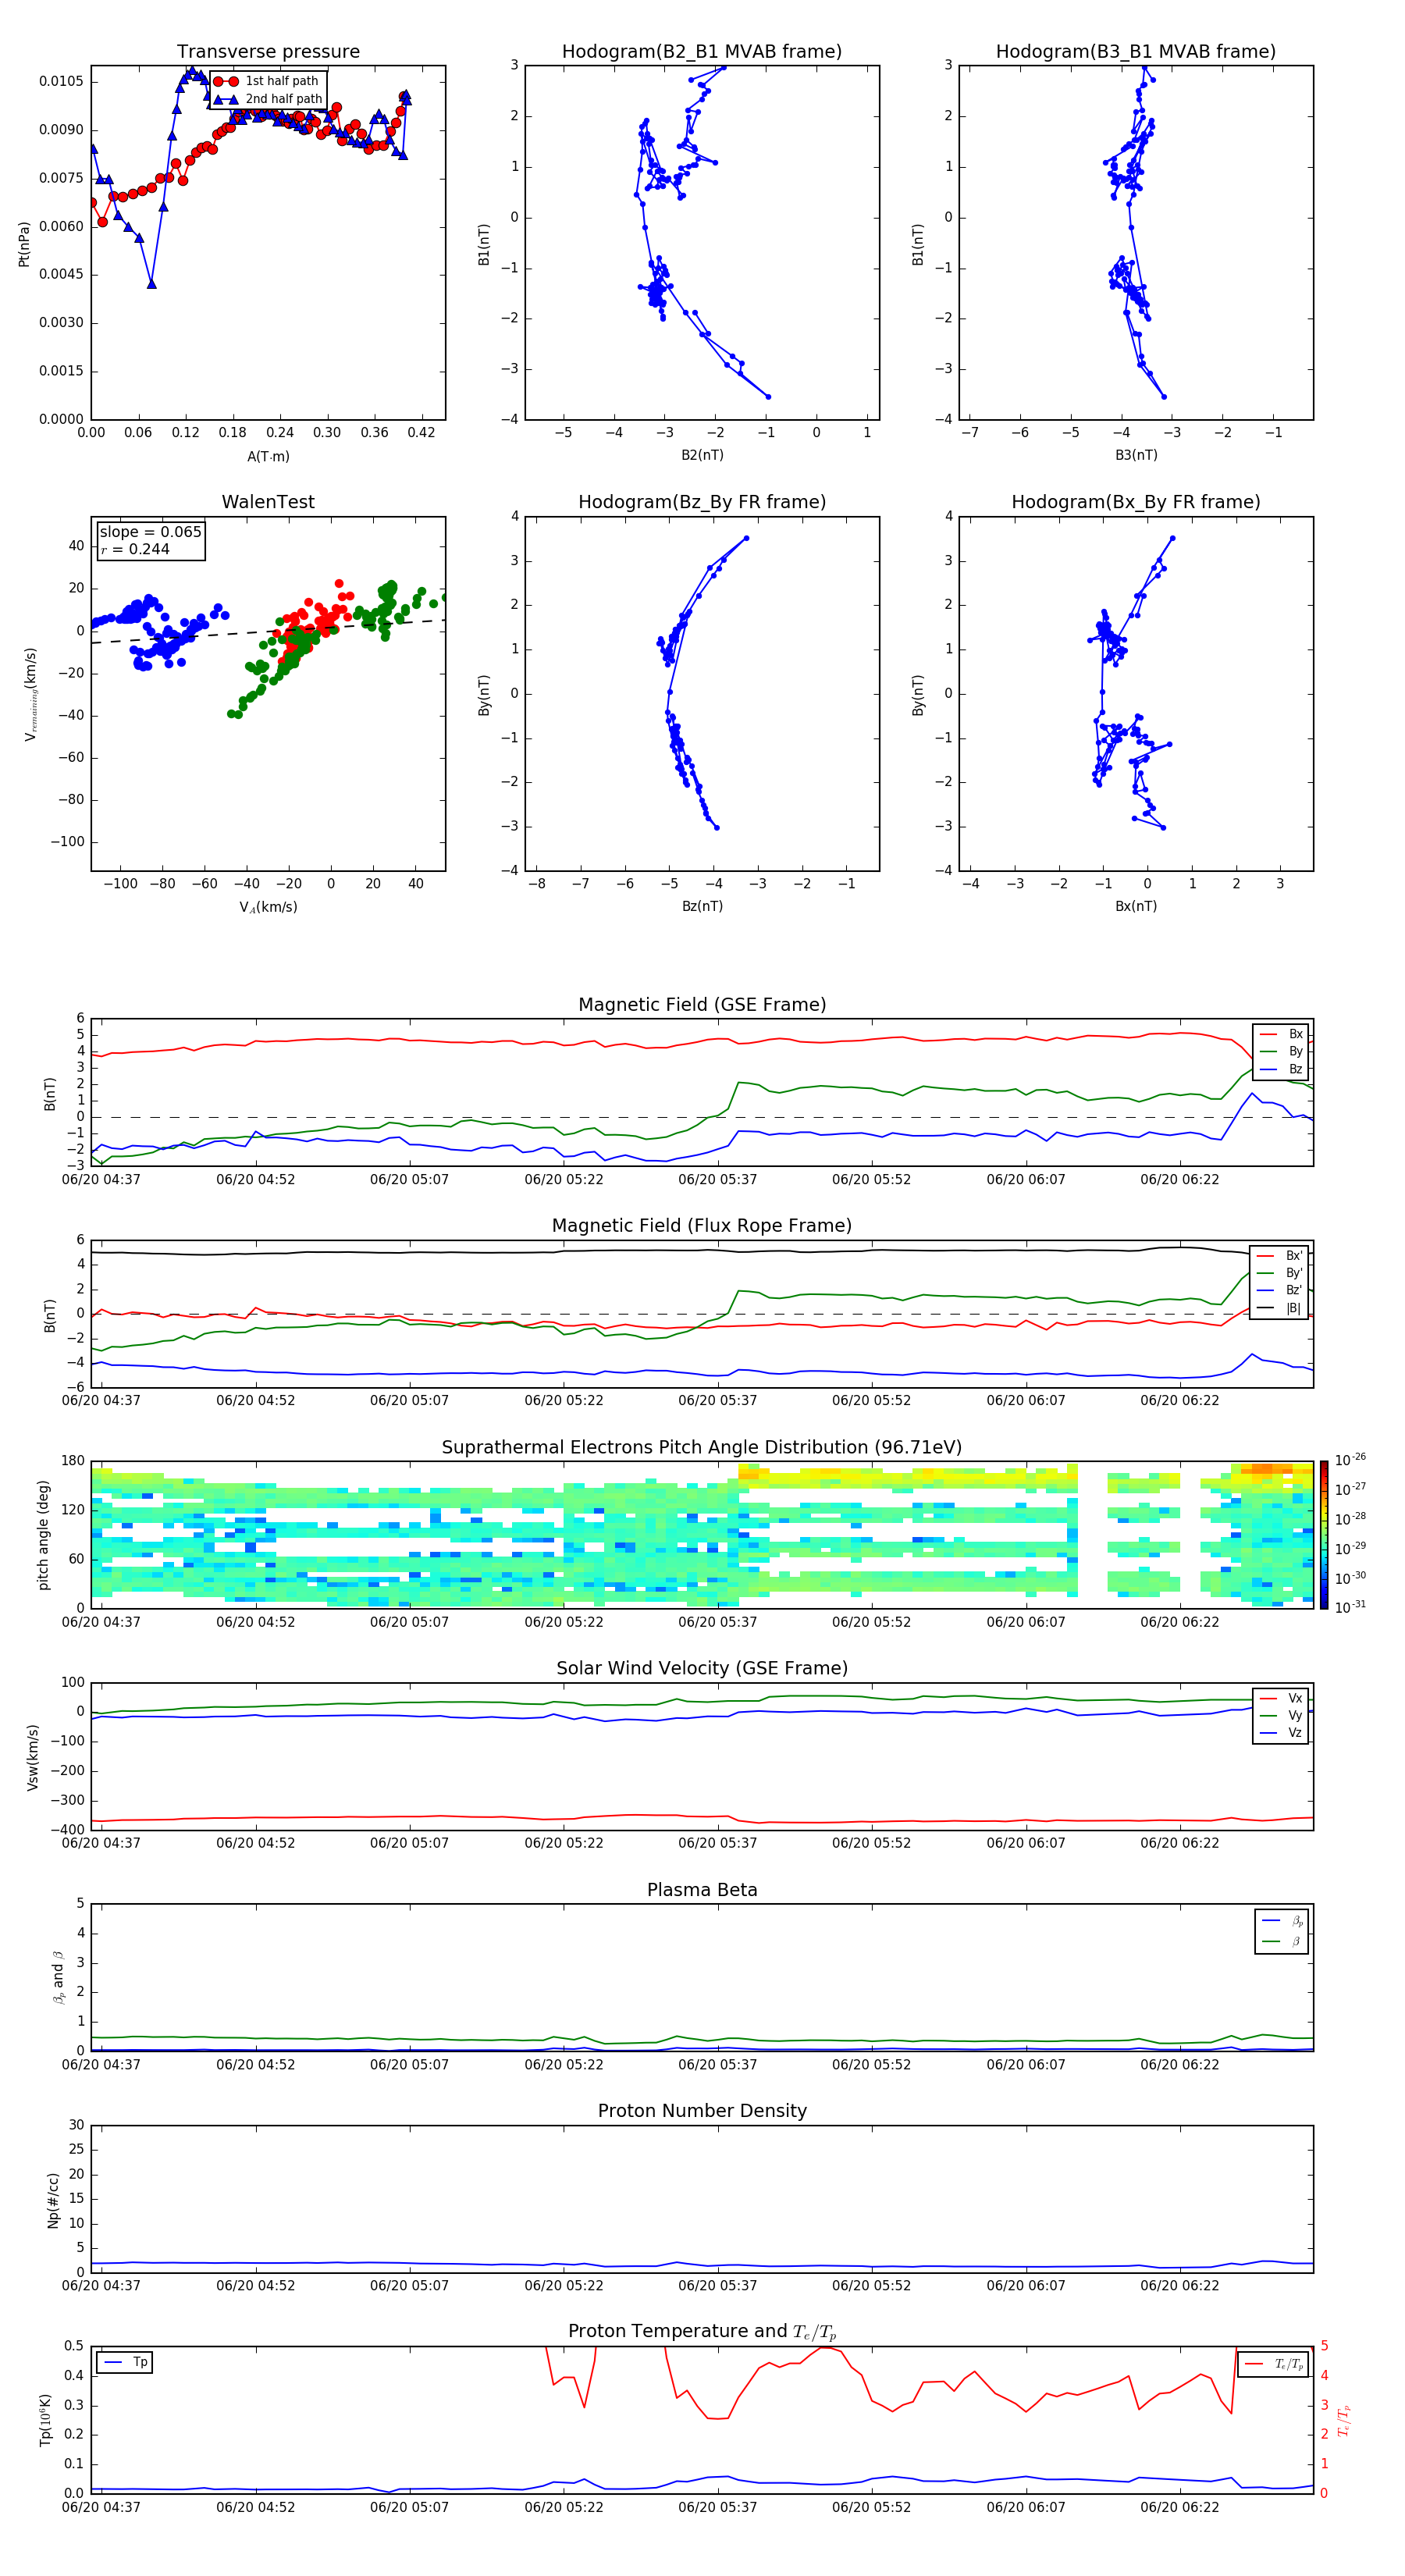The image size is (1405, 2576).
Task: Click the 'Hodogram(Bx_By FR frame)' title
Action: coord(1136,502)
